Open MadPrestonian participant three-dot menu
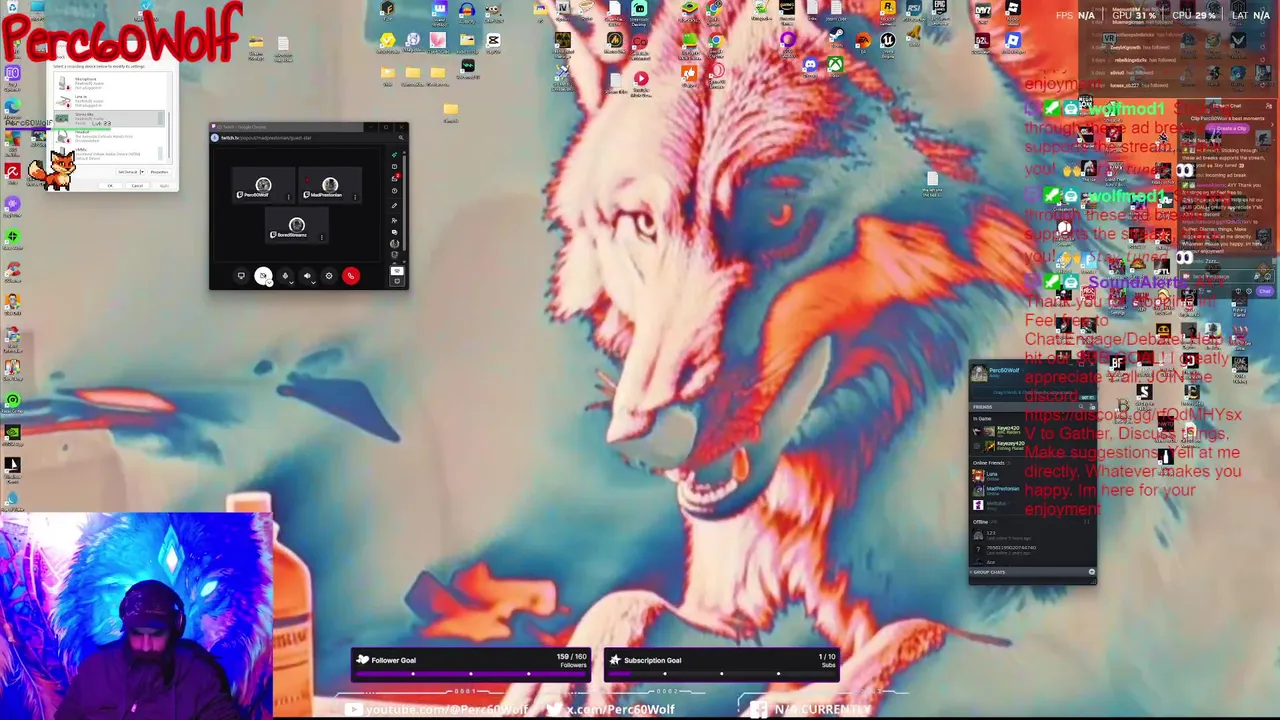Viewport: 1280px width, 720px height. 355,197
